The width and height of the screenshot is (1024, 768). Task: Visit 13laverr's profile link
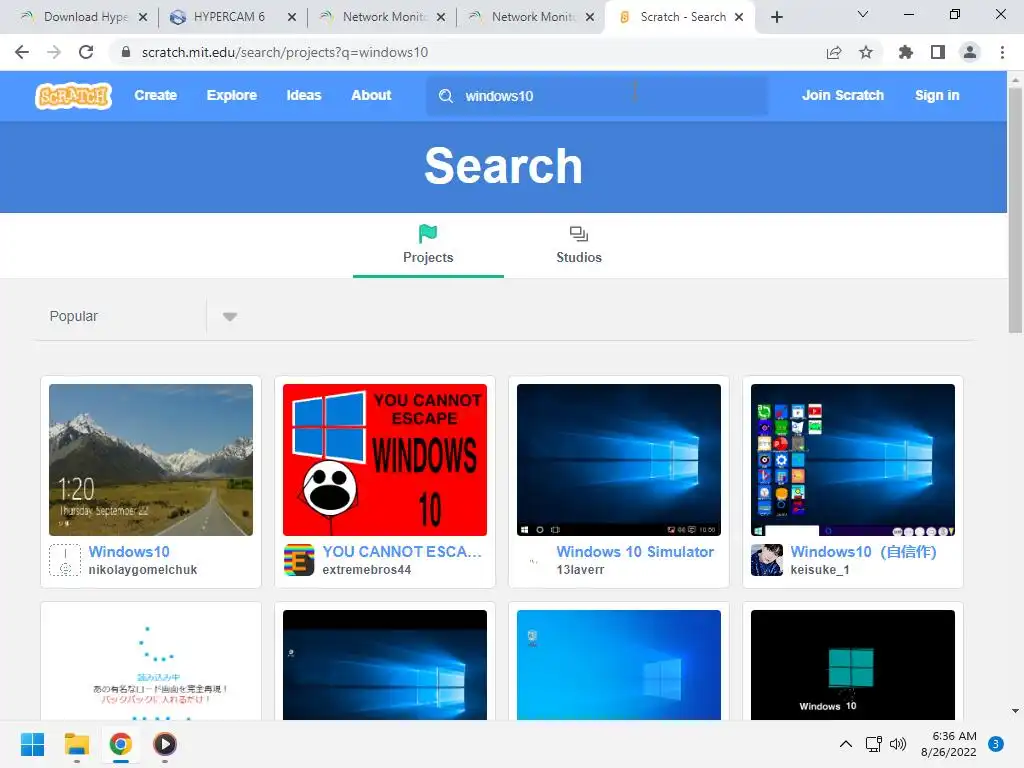point(580,569)
